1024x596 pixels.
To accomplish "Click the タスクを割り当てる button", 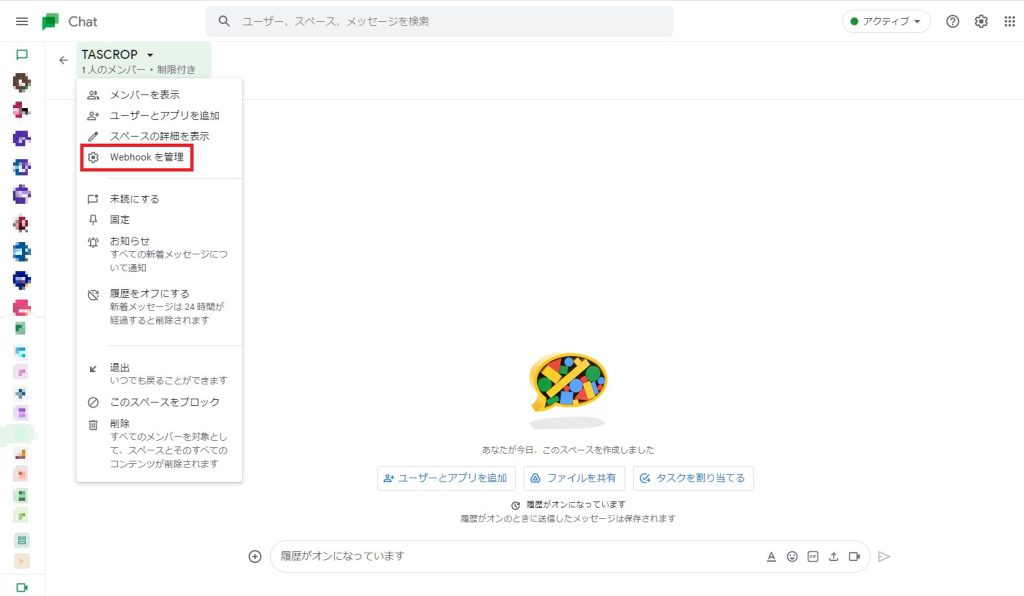I will point(693,478).
